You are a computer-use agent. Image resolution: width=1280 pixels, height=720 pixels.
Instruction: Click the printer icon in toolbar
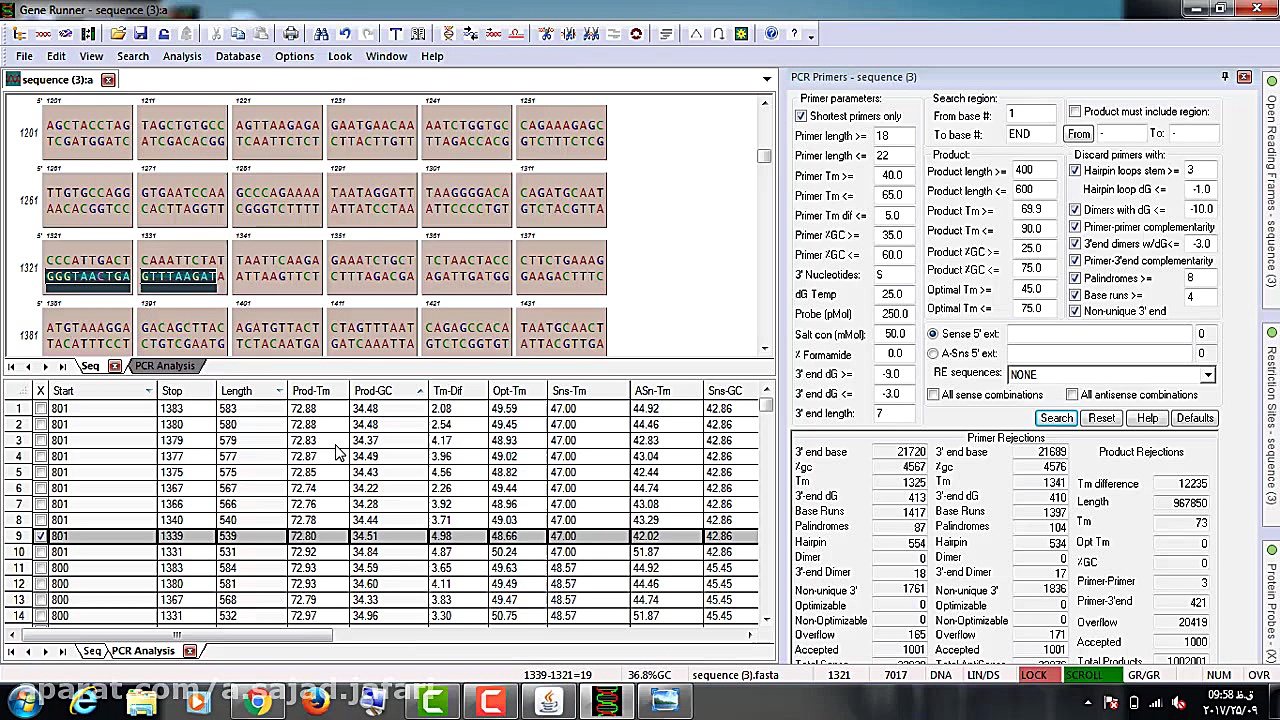291,34
